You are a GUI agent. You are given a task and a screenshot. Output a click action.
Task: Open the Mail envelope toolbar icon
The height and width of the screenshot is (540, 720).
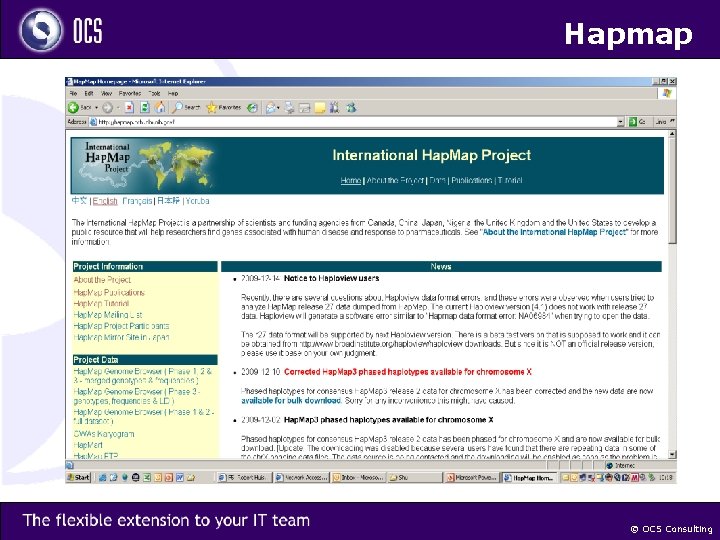(271, 108)
